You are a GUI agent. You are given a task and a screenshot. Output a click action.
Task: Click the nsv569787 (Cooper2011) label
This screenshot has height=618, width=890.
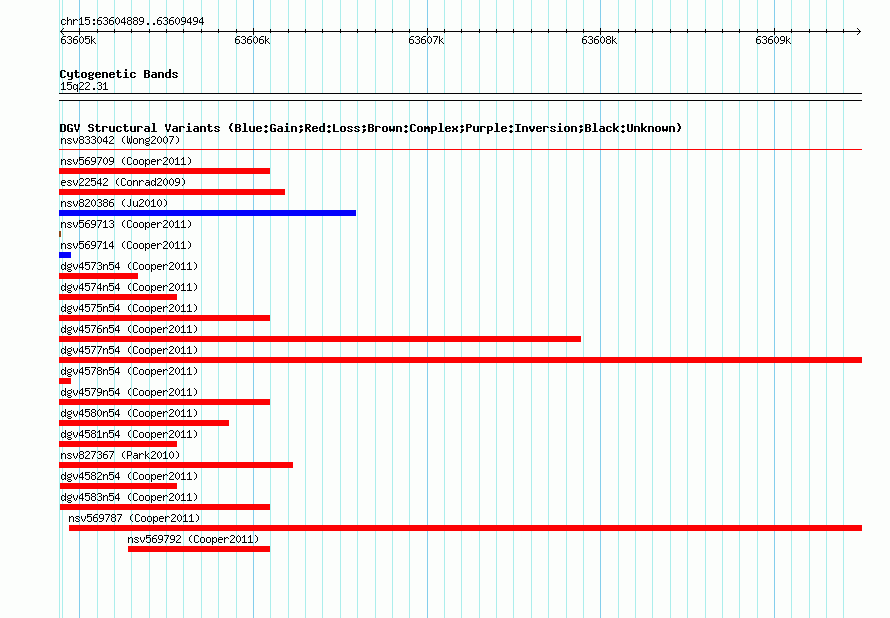coord(134,518)
